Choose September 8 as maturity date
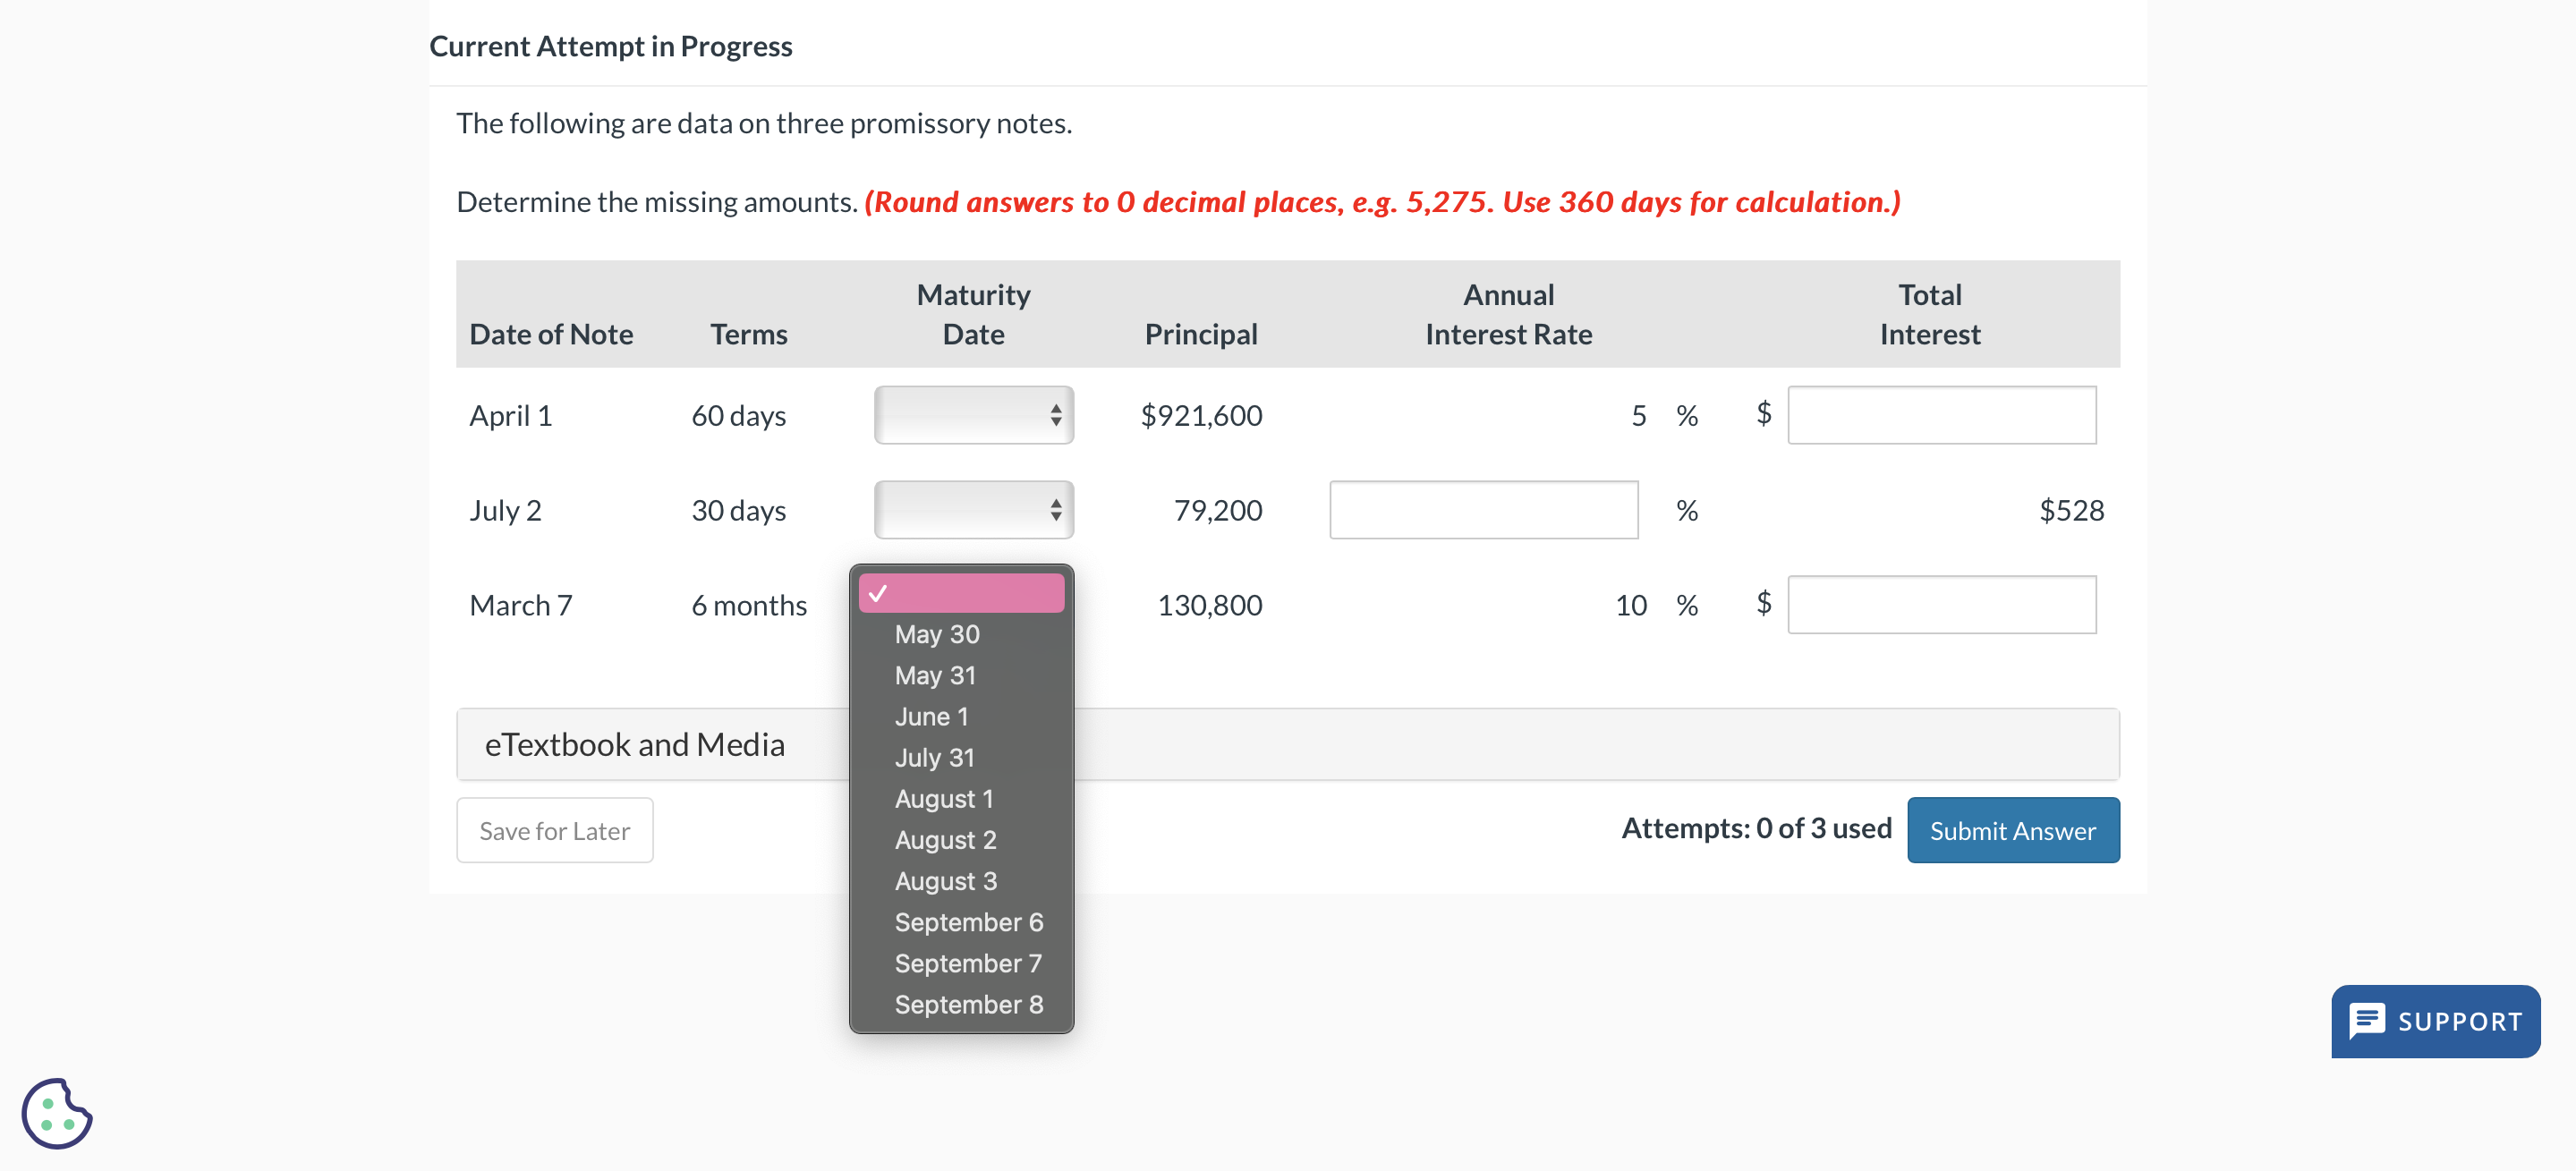 968,1003
